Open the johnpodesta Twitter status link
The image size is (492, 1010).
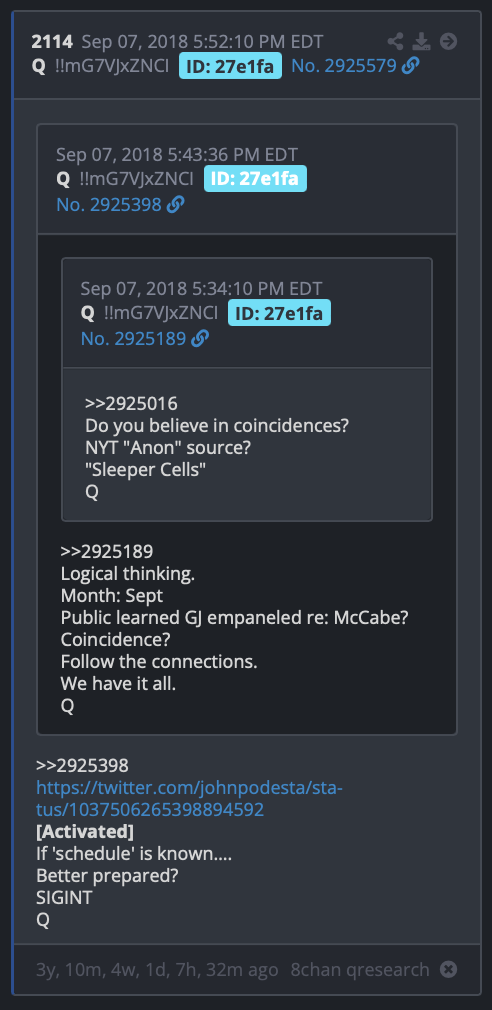pos(189,799)
